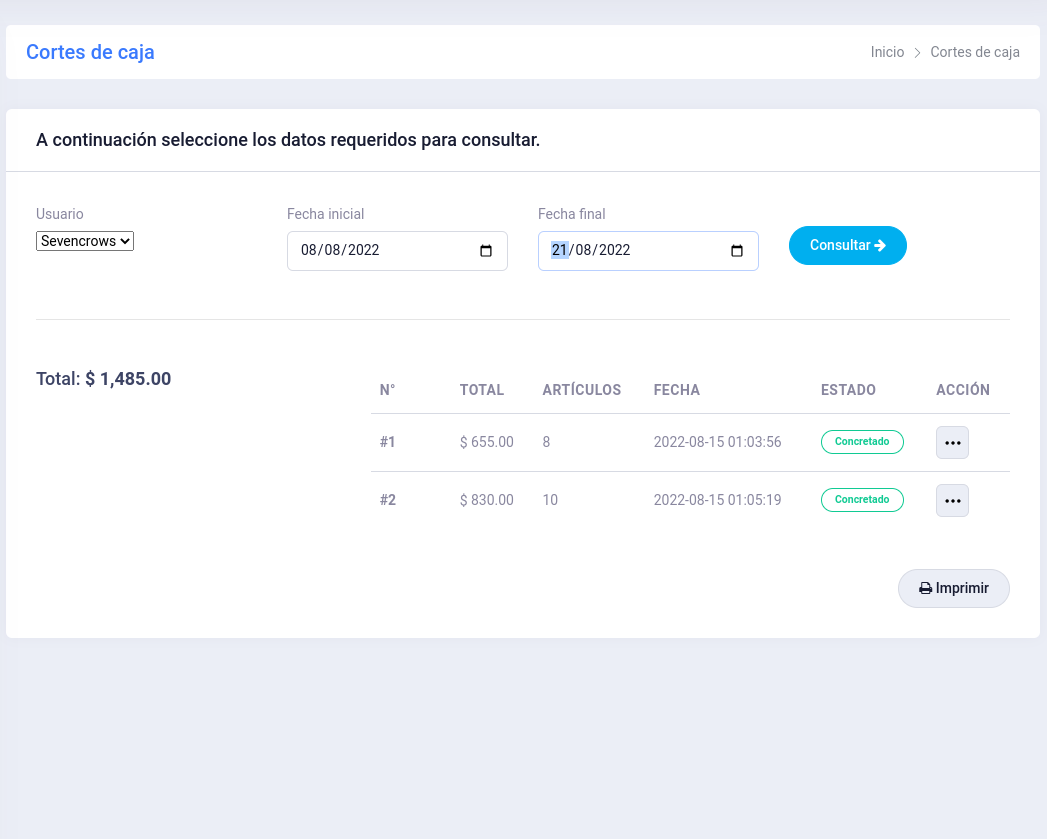This screenshot has width=1047, height=839.
Task: Open the three-dot action menu for row #1
Action: coord(952,442)
